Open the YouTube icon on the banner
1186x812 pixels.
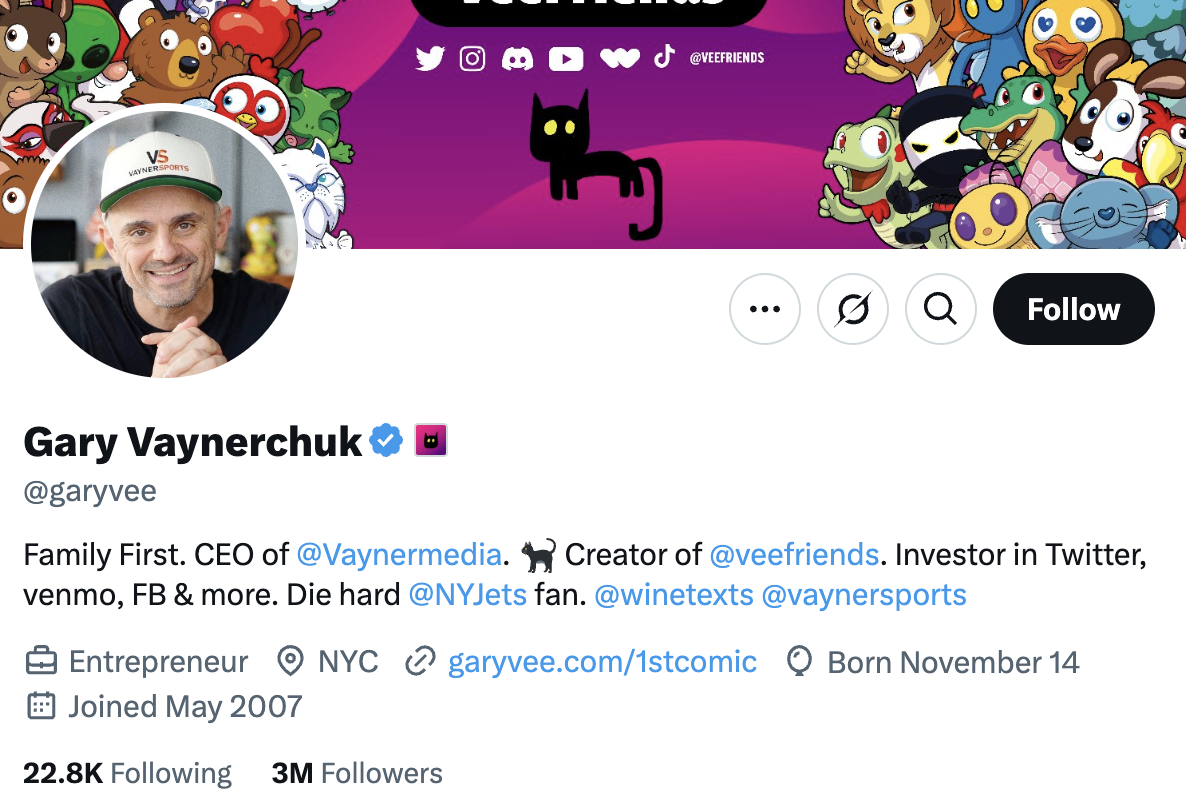566,58
